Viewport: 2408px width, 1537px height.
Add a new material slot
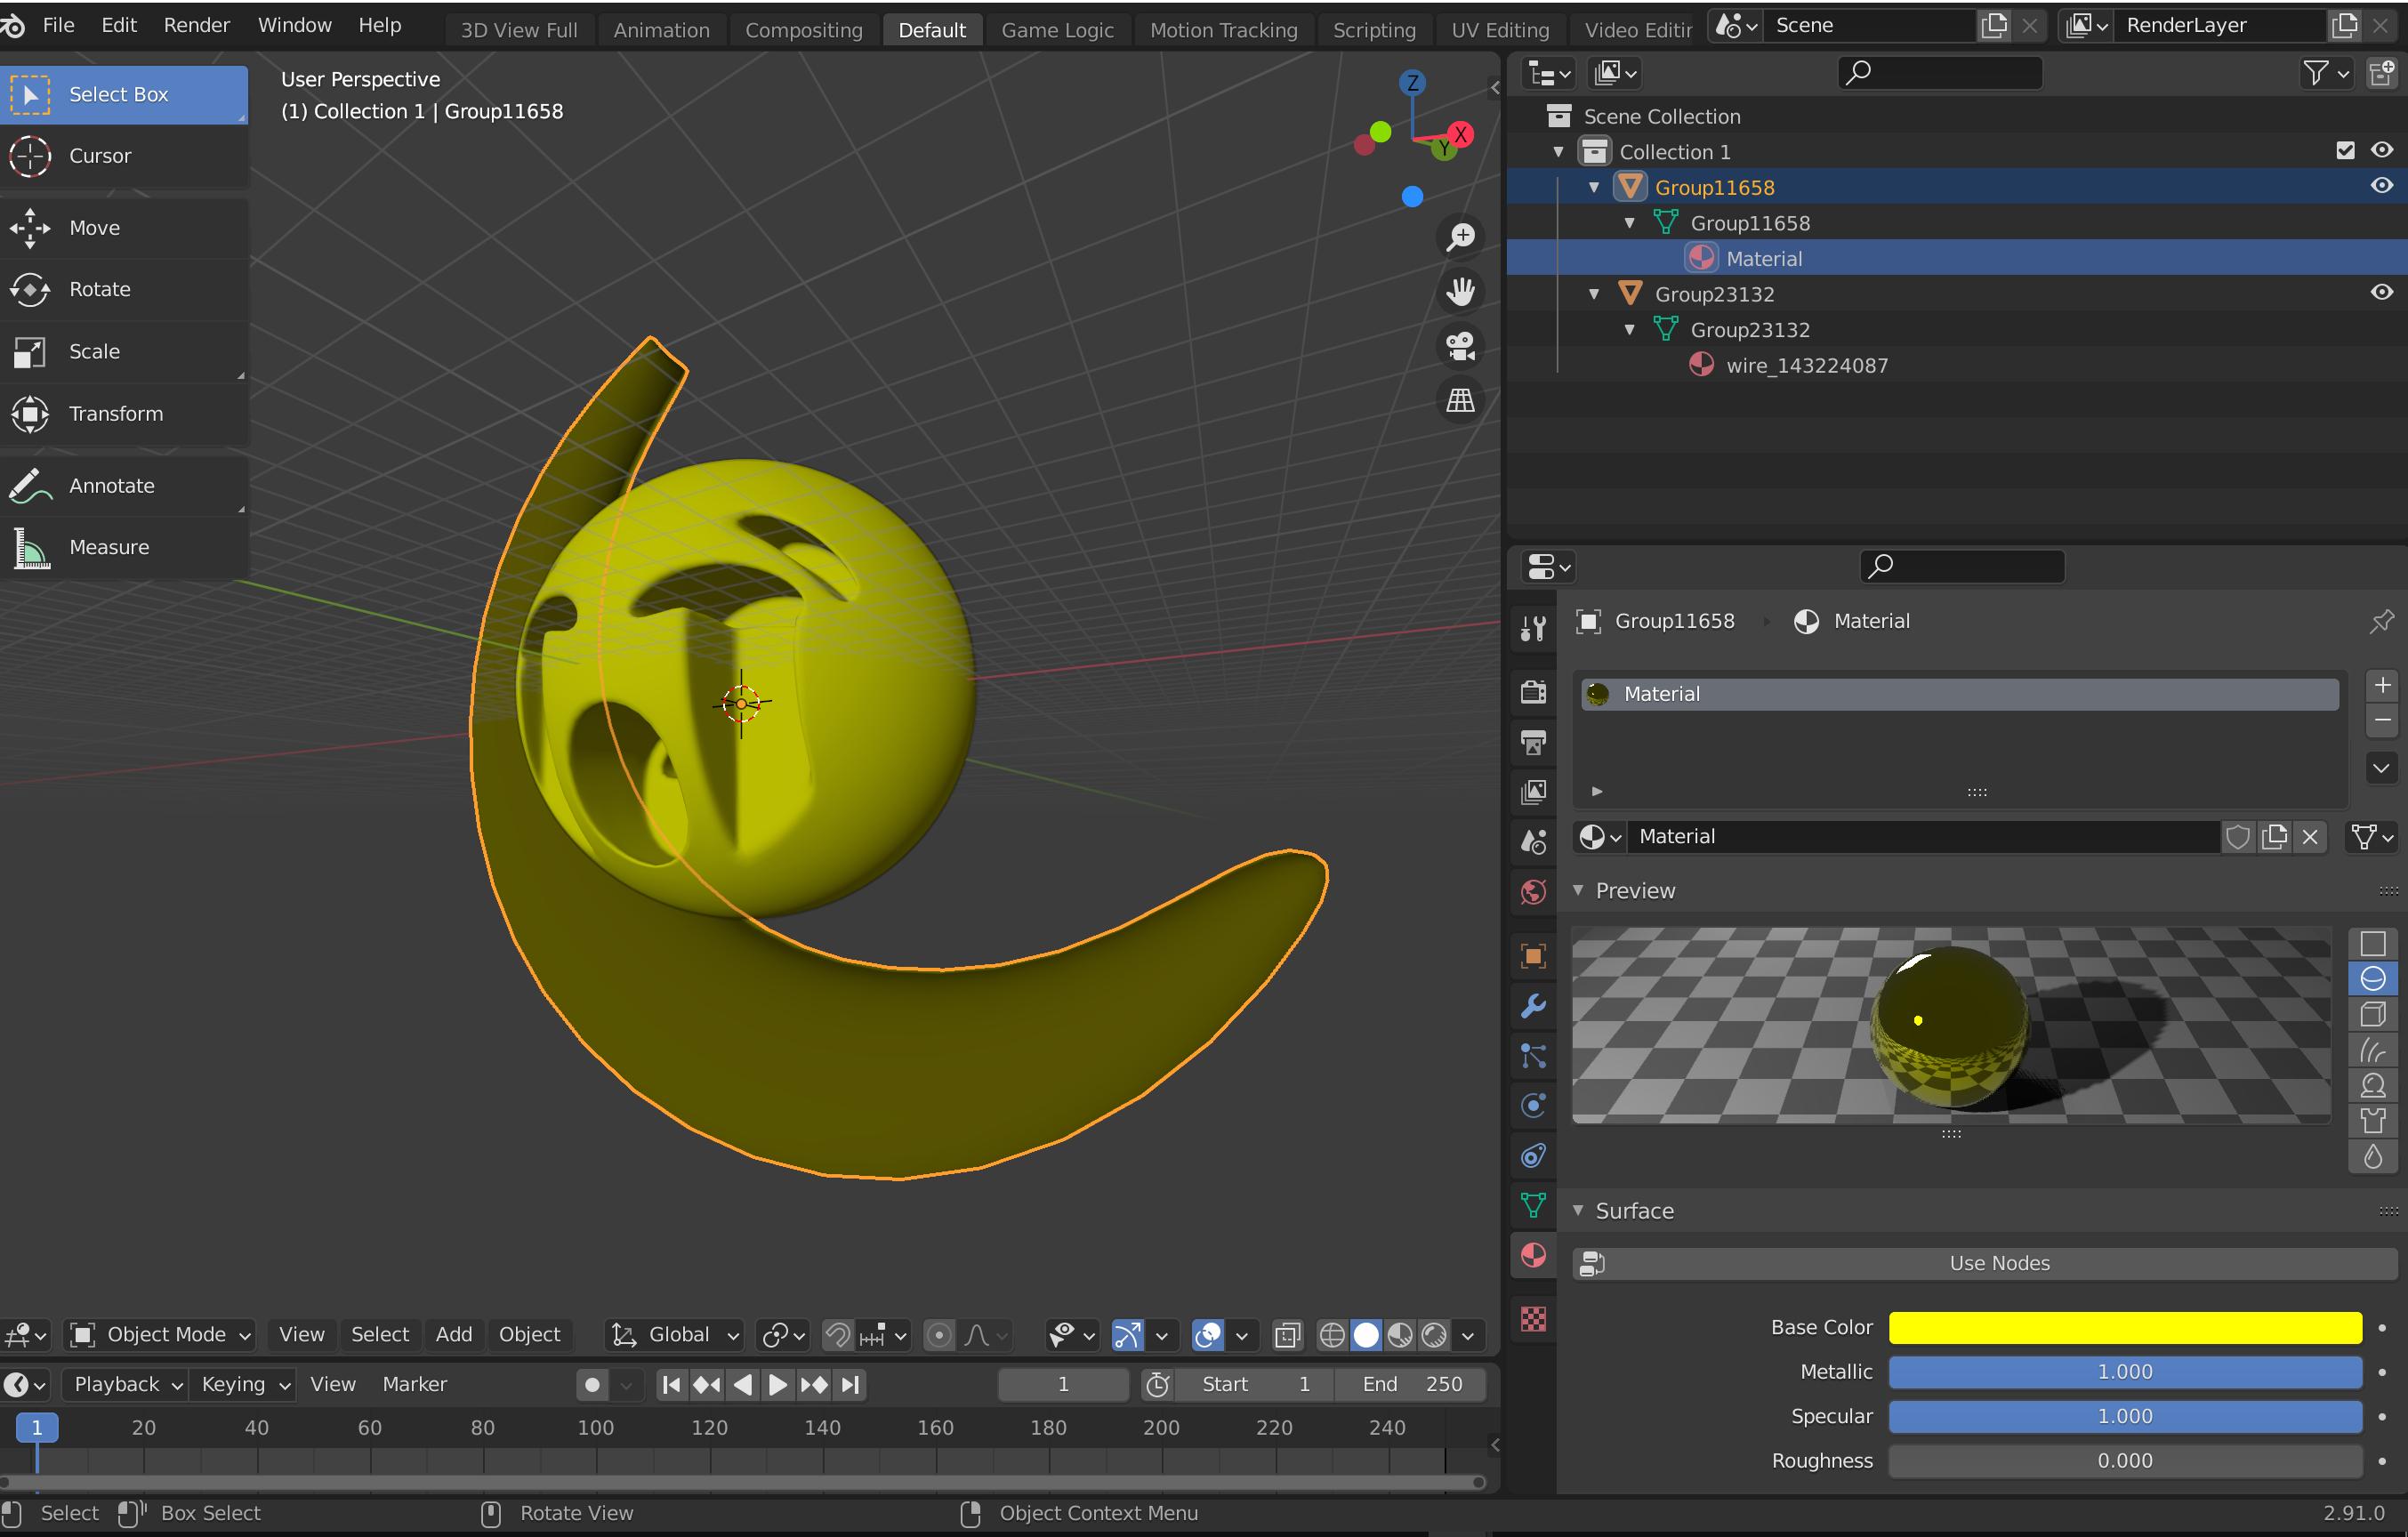2381,685
